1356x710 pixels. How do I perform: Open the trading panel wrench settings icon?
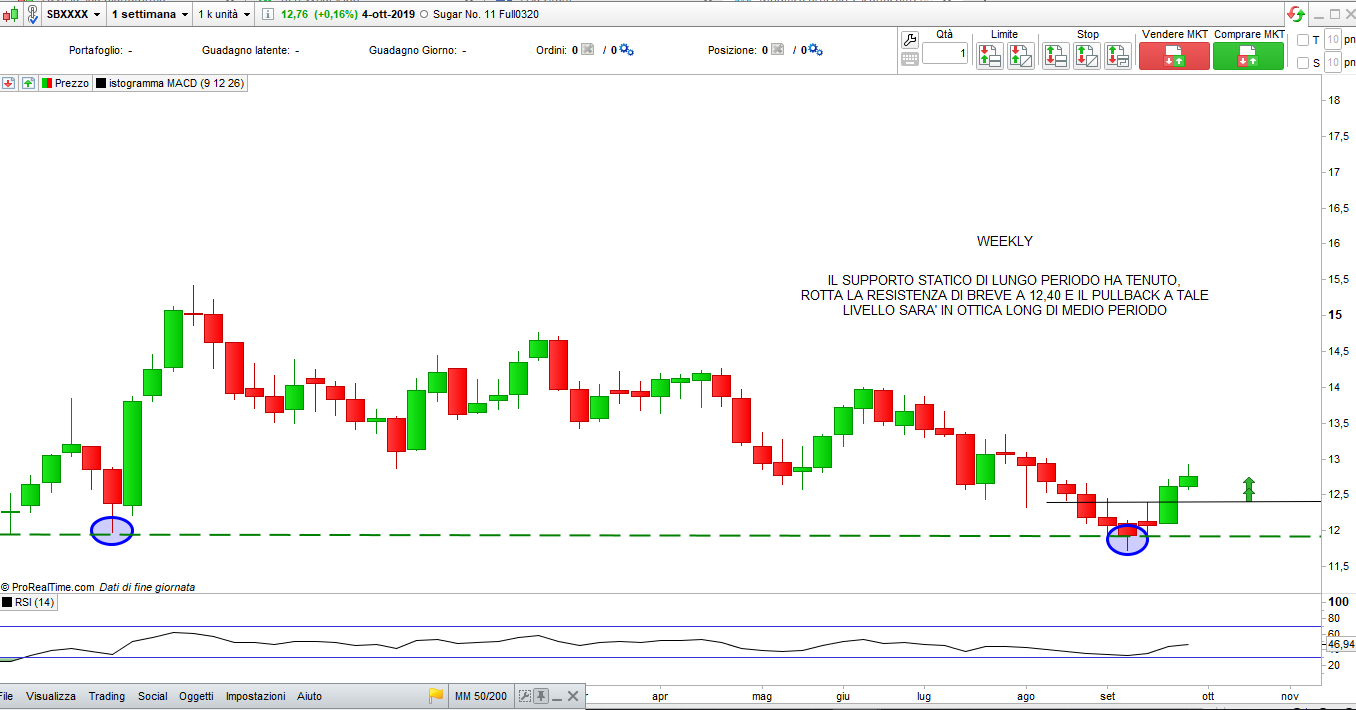tap(910, 40)
